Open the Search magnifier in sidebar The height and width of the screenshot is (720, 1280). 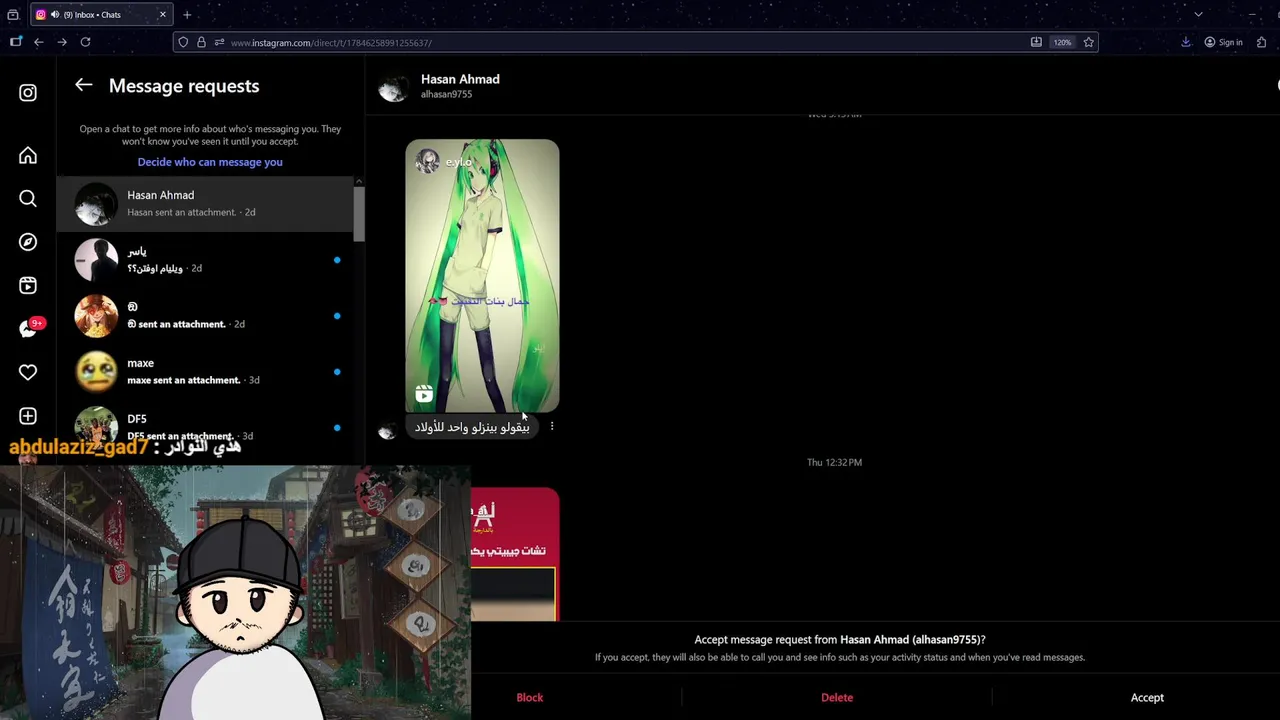pos(28,198)
